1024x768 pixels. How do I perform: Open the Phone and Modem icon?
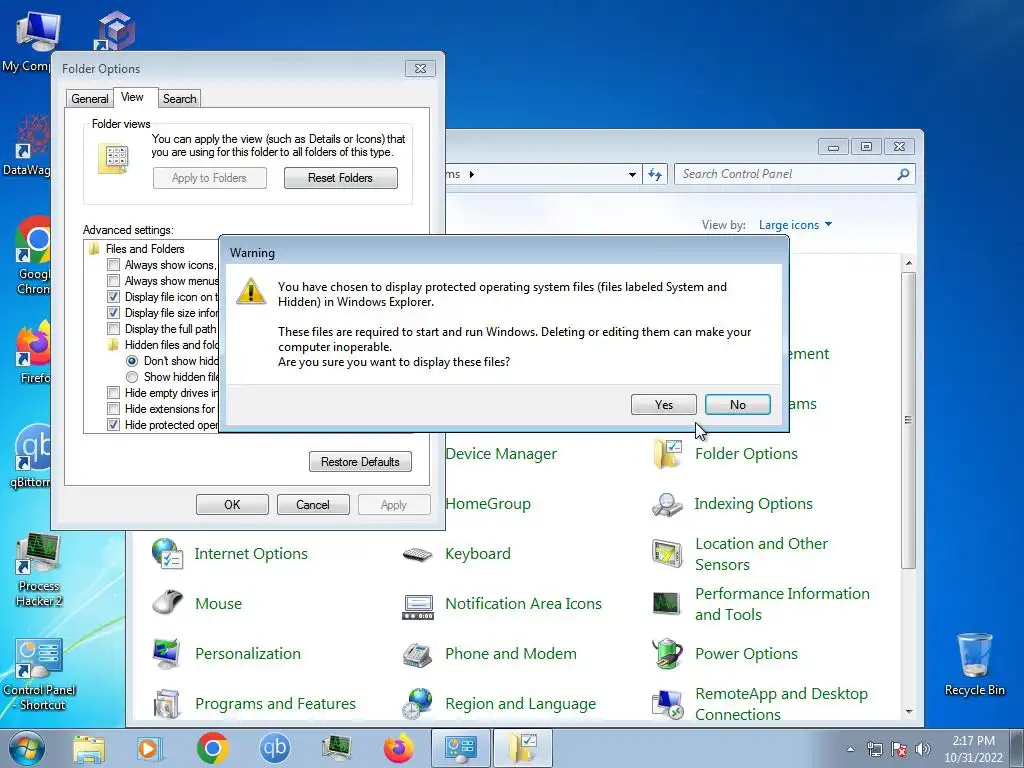417,654
